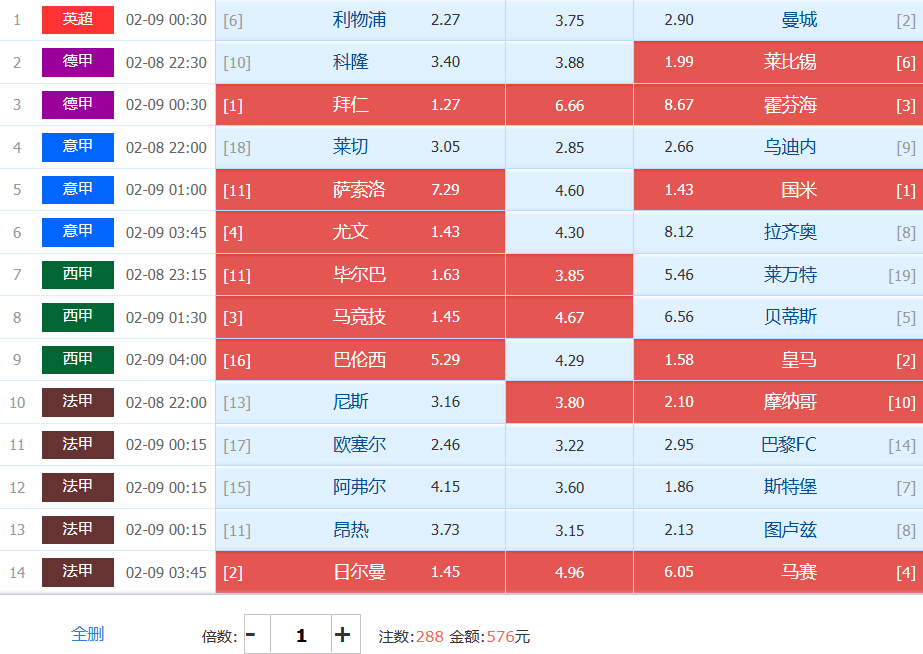The height and width of the screenshot is (654, 923).
Task: Increase the 倍数 multiplier with plus button
Action: (342, 635)
